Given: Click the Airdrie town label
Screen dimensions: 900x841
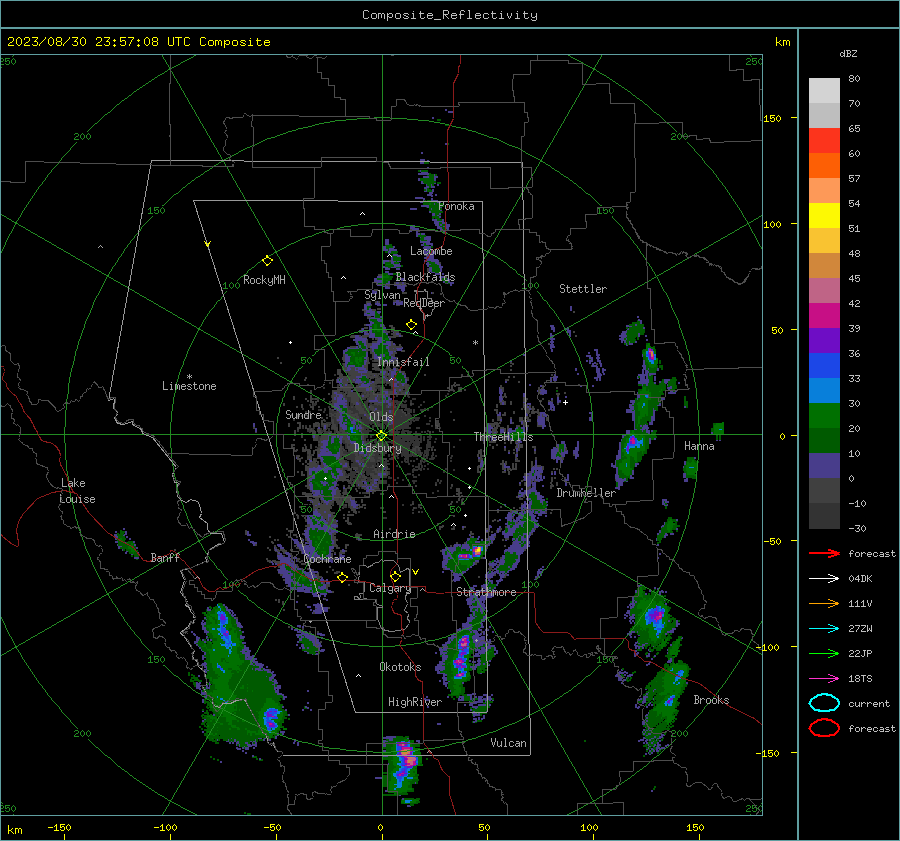Looking at the screenshot, I should pyautogui.click(x=394, y=534).
